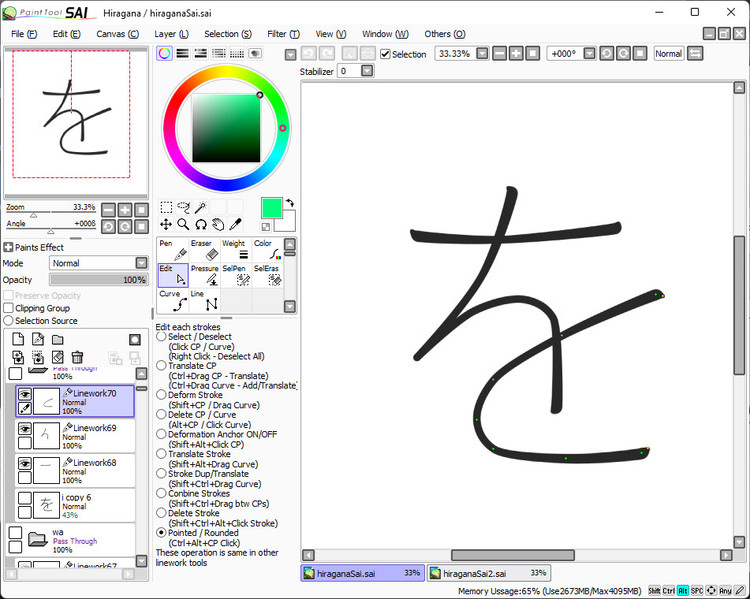Image resolution: width=750 pixels, height=599 pixels.
Task: Open the Filter menu
Action: (282, 34)
